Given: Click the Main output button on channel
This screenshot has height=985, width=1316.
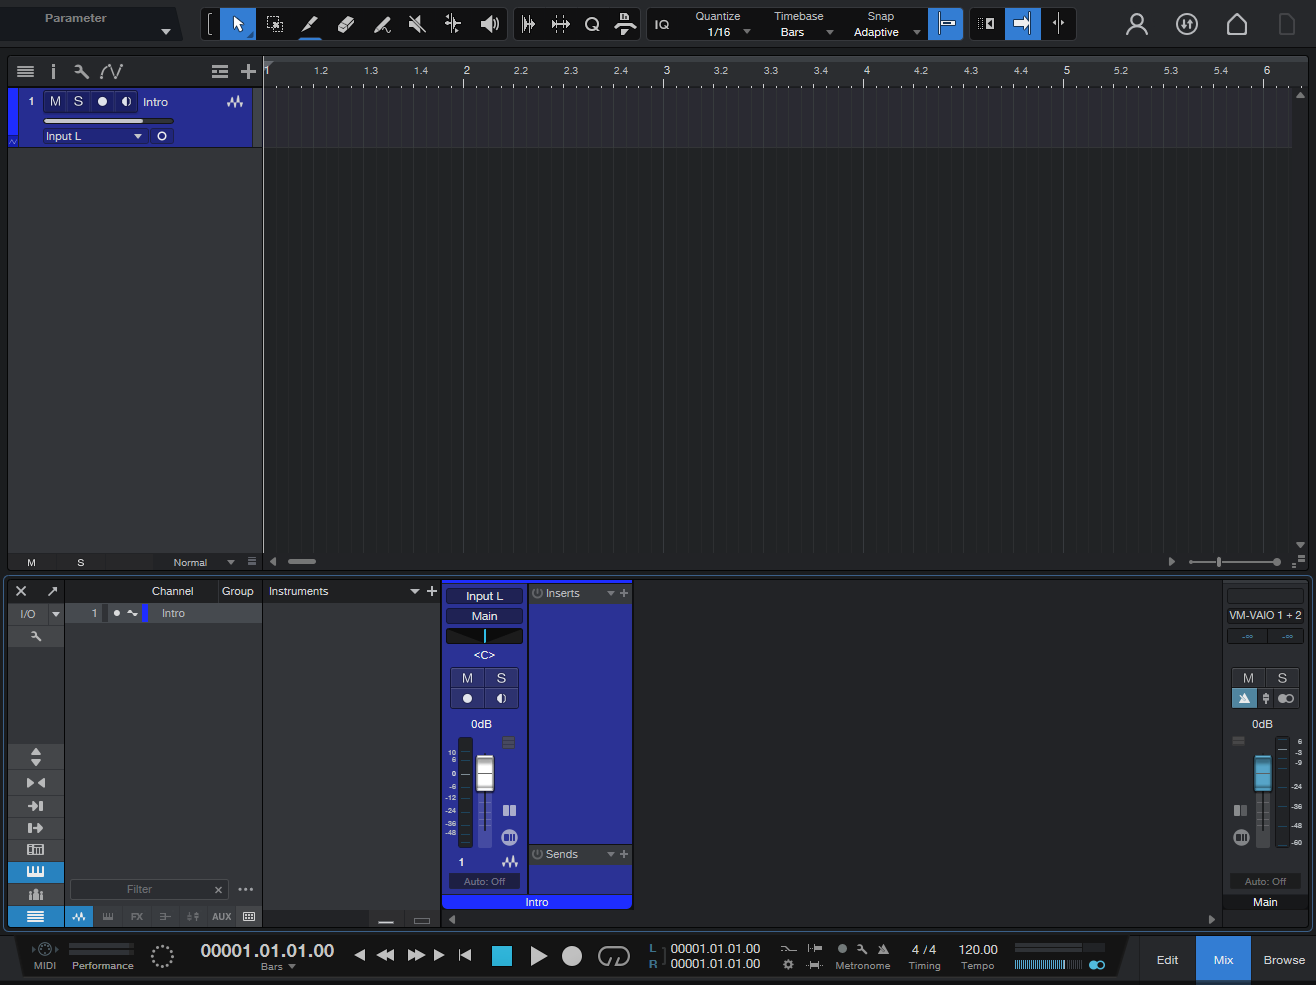Looking at the screenshot, I should (x=484, y=616).
